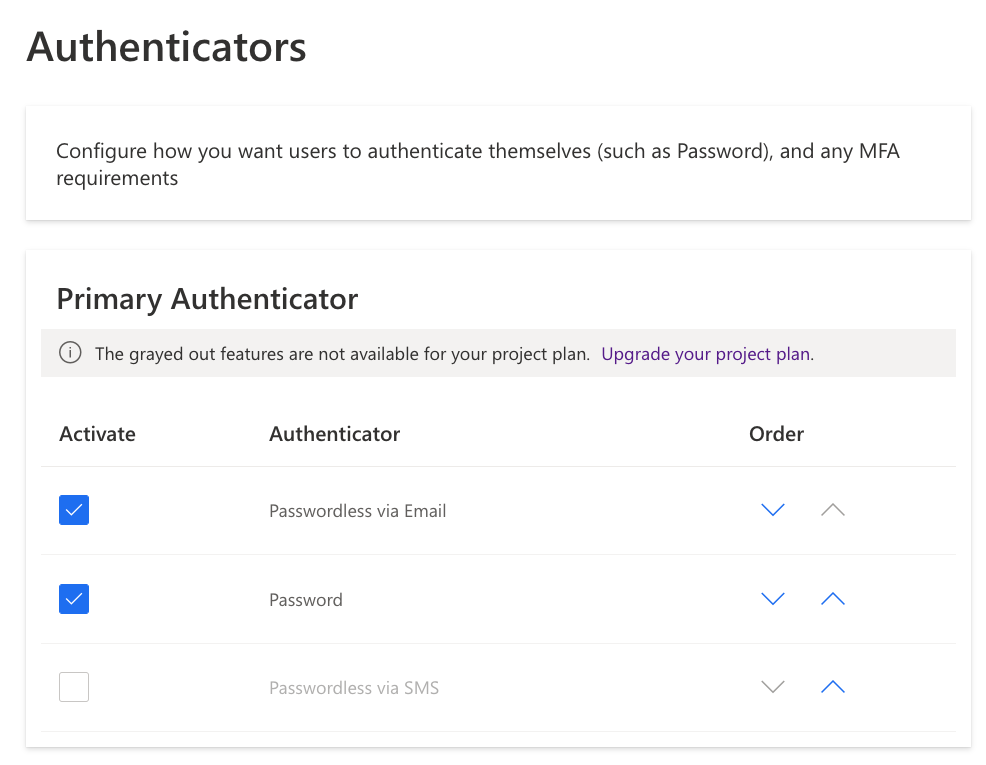Viewport: 986px width, 765px height.
Task: Click the Primary Authenticator heading
Action: coord(207,298)
